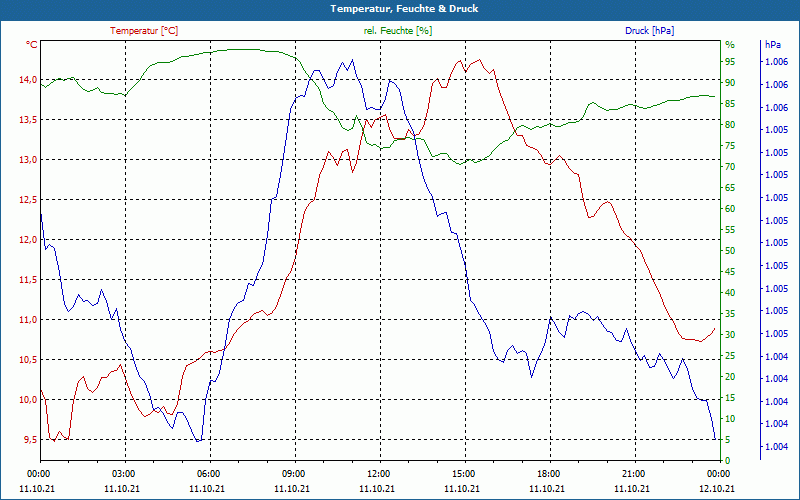Click the green '30' humidity axis value
800x500 pixels.
(x=730, y=335)
